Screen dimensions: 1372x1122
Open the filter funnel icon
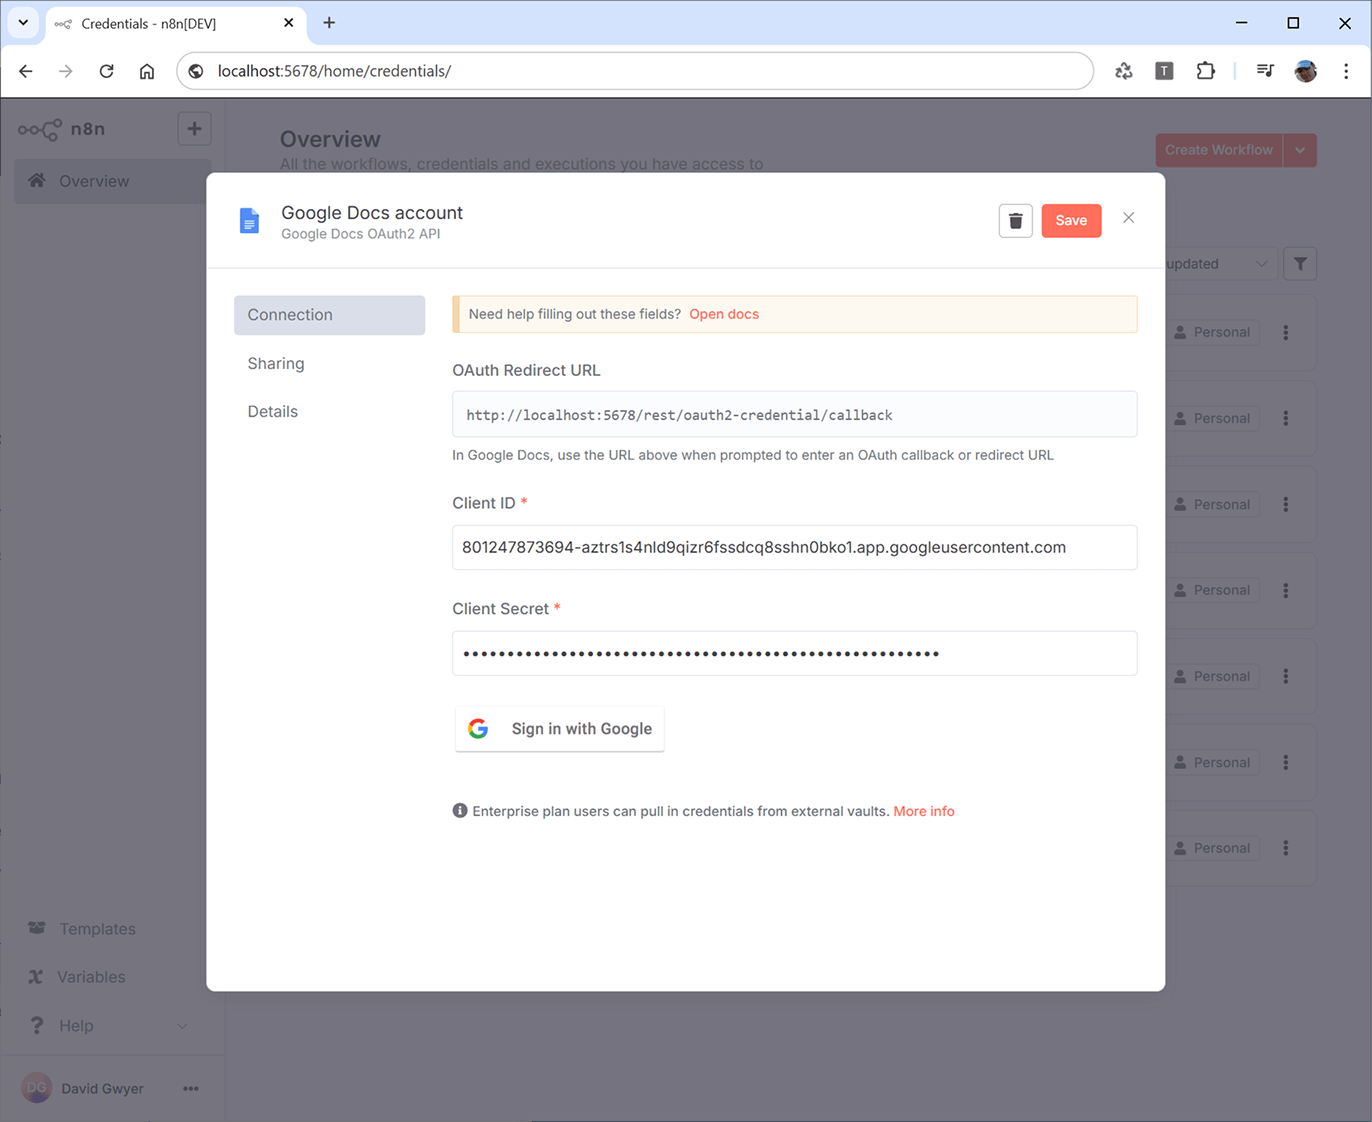tap(1300, 264)
